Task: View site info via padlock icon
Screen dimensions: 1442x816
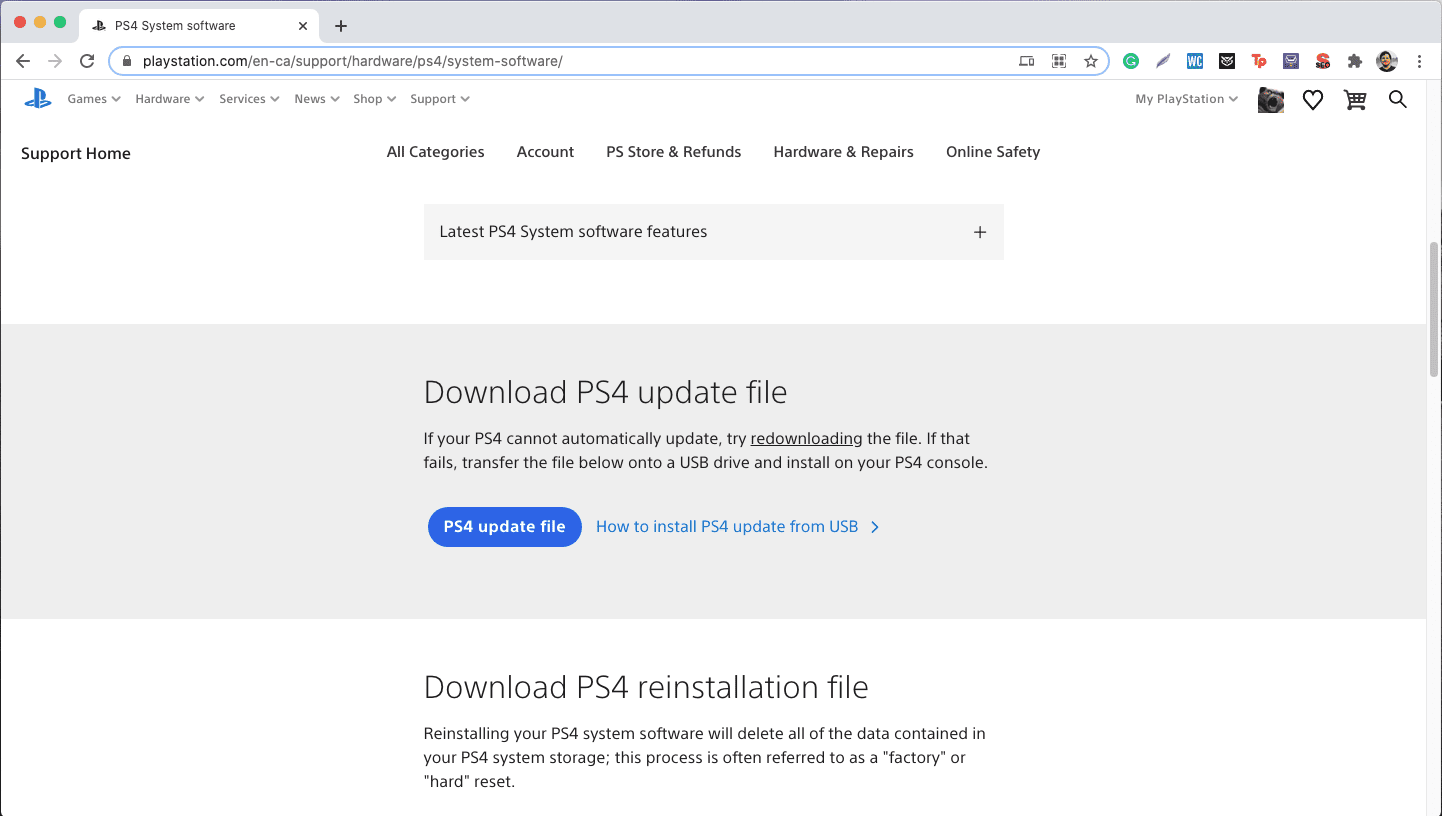Action: pos(126,61)
